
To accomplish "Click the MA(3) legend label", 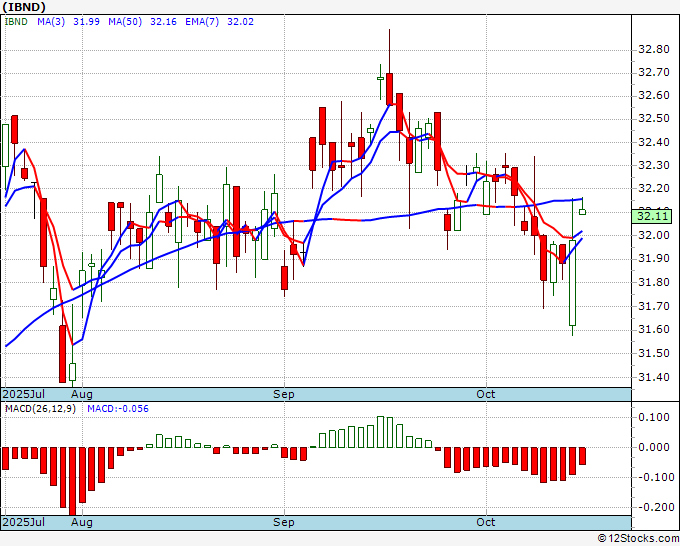I will coord(51,22).
